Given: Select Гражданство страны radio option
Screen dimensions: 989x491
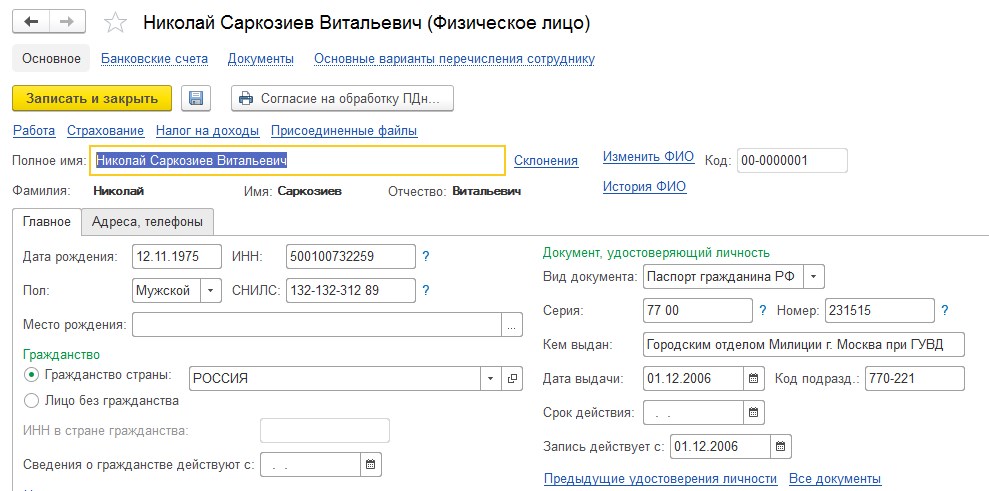Looking at the screenshot, I should (x=31, y=375).
